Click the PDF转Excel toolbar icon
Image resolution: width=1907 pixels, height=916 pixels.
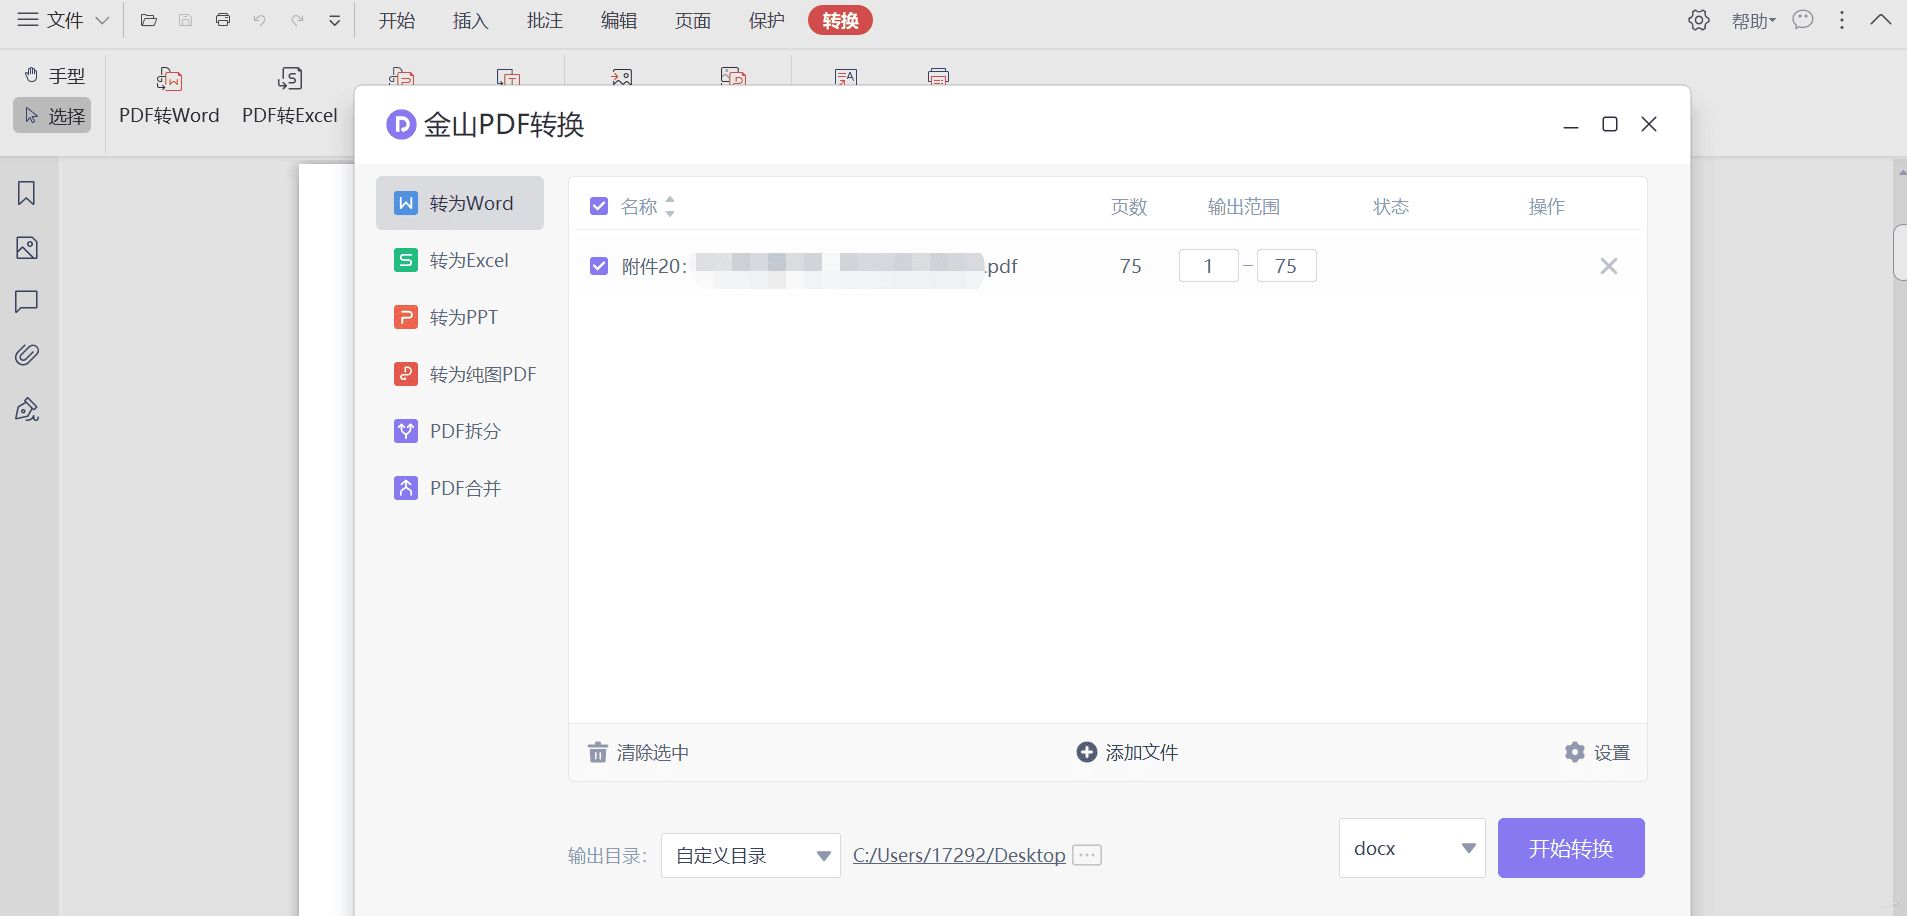pos(289,80)
